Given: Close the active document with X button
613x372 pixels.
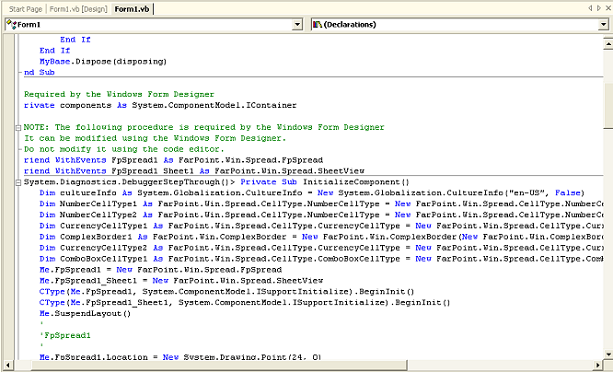Looking at the screenshot, I should [609, 8].
